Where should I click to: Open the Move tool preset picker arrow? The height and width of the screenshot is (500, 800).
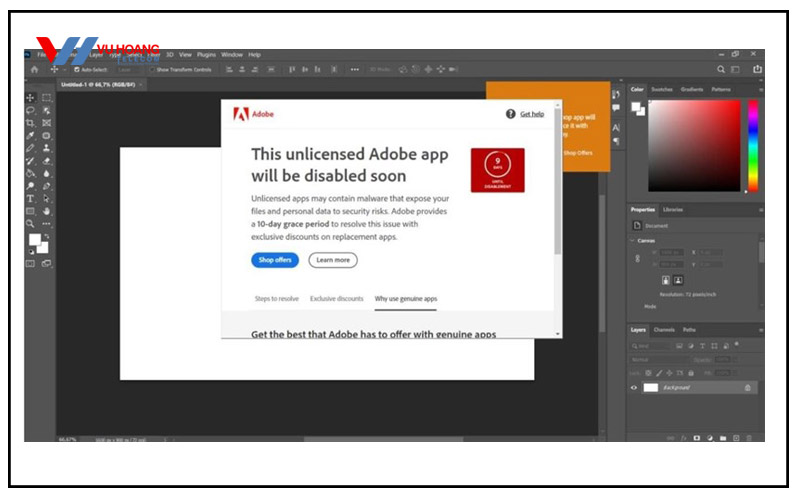click(65, 70)
